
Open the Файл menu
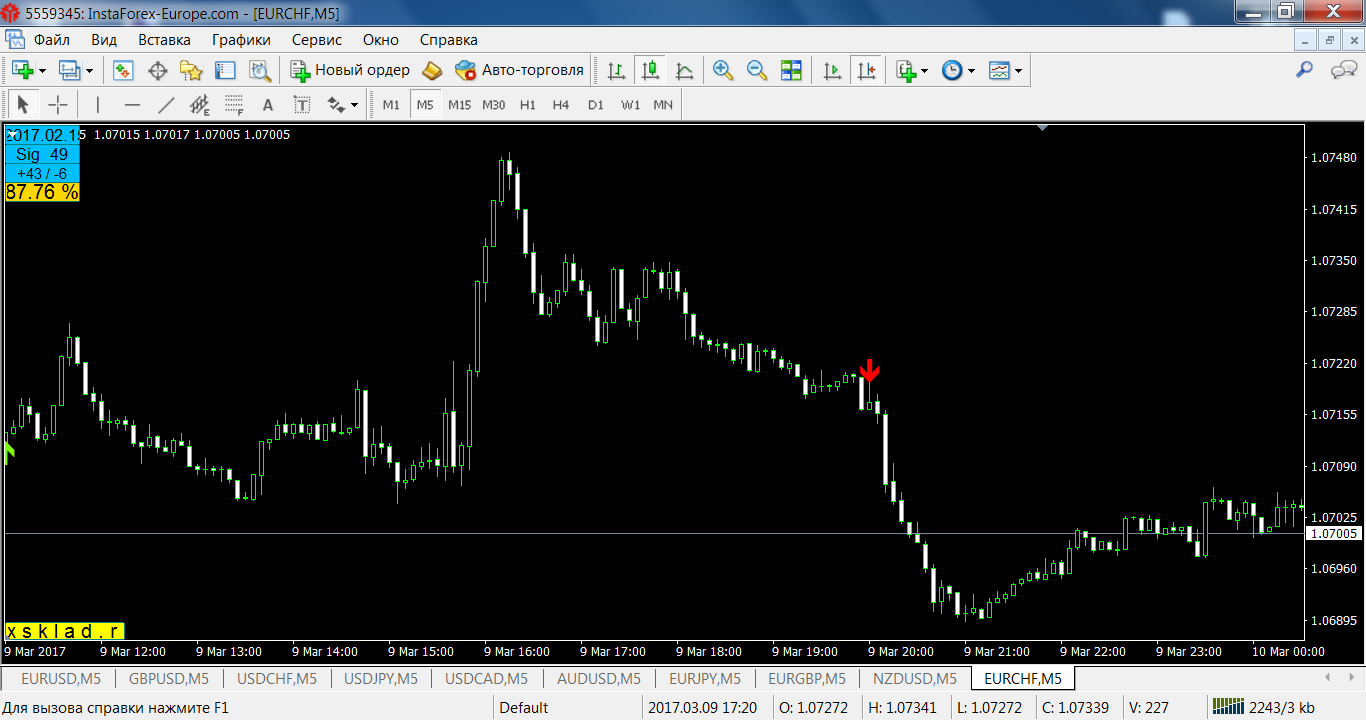coord(52,40)
